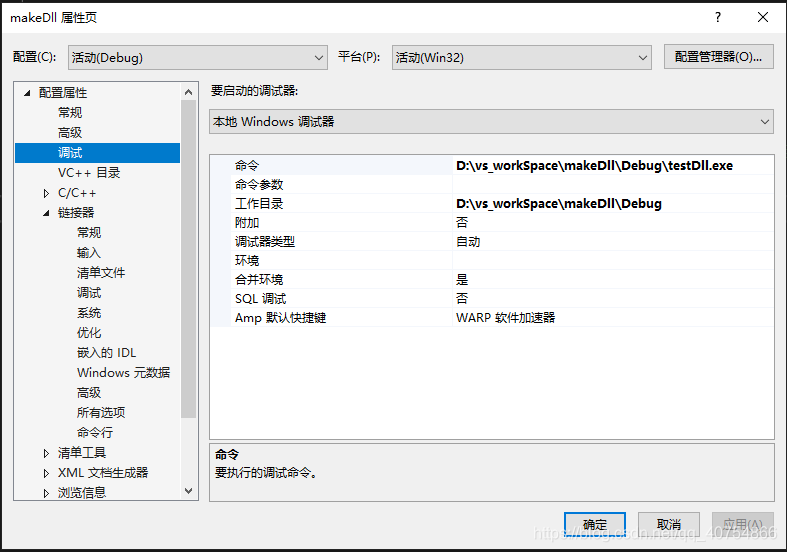Screen dimensions: 787x552
Task: Open the 平台 (Platform) dropdown
Action: (x=521, y=58)
